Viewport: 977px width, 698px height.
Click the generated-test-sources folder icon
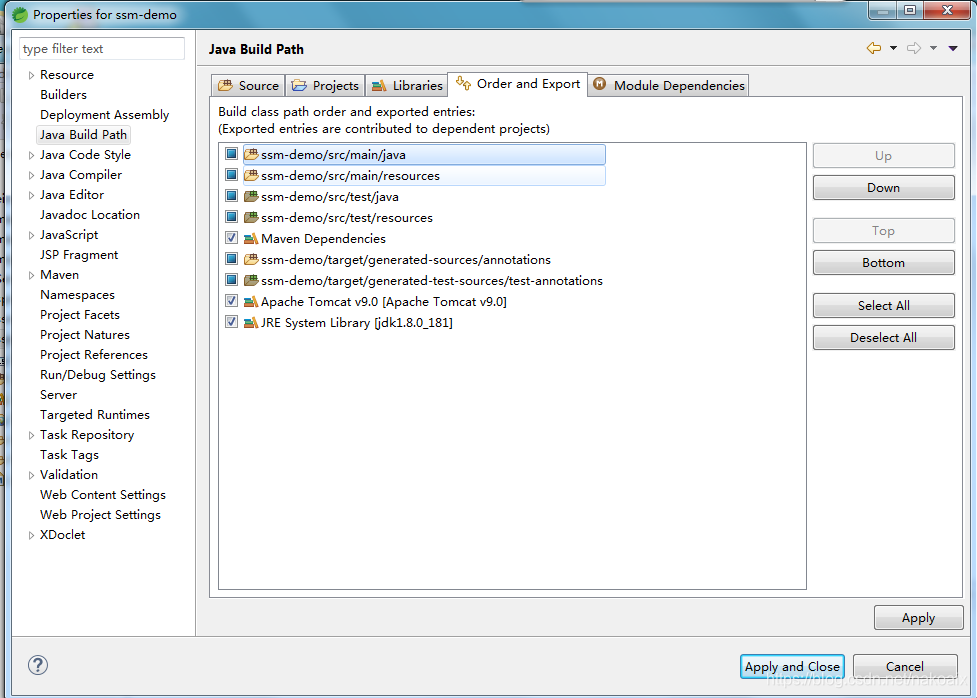tap(251, 280)
